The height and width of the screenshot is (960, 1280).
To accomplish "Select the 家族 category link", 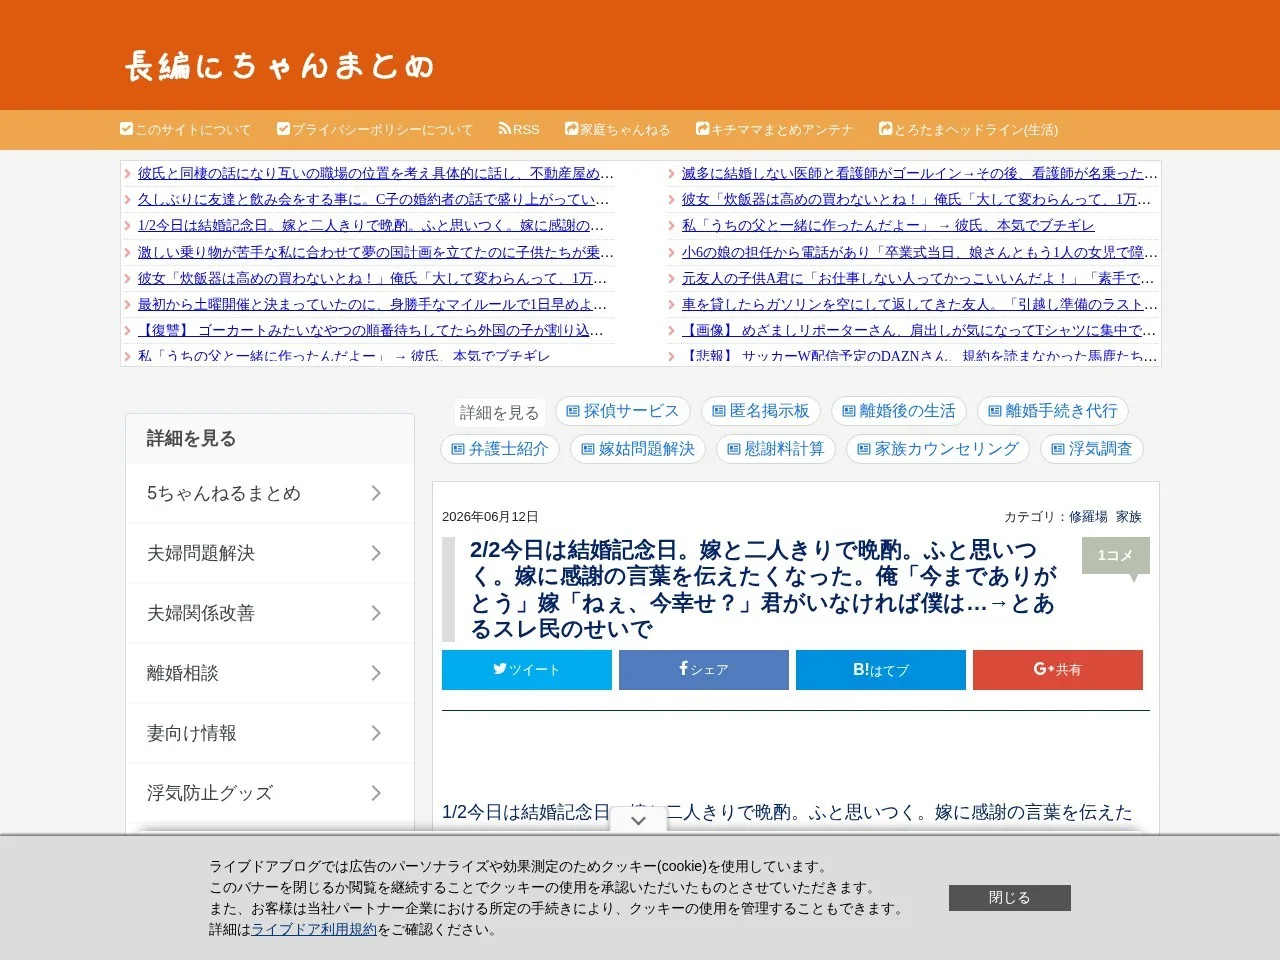I will click(x=1129, y=517).
